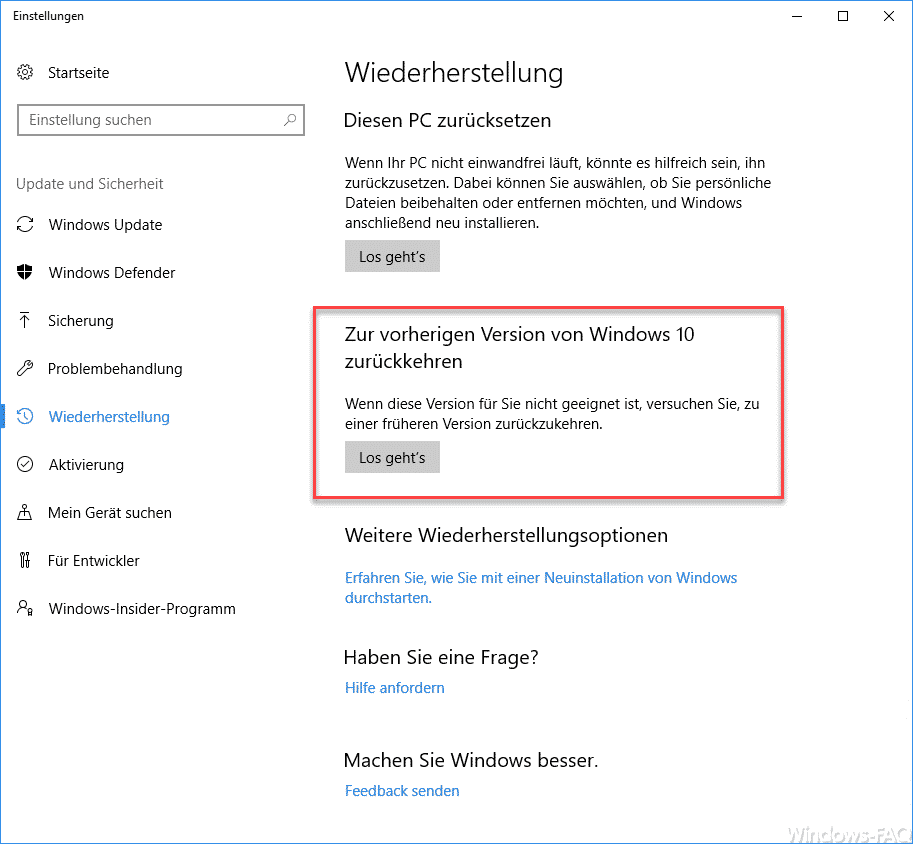This screenshot has height=844, width=913.
Task: Click the Hilfe anfordern link
Action: pos(395,688)
